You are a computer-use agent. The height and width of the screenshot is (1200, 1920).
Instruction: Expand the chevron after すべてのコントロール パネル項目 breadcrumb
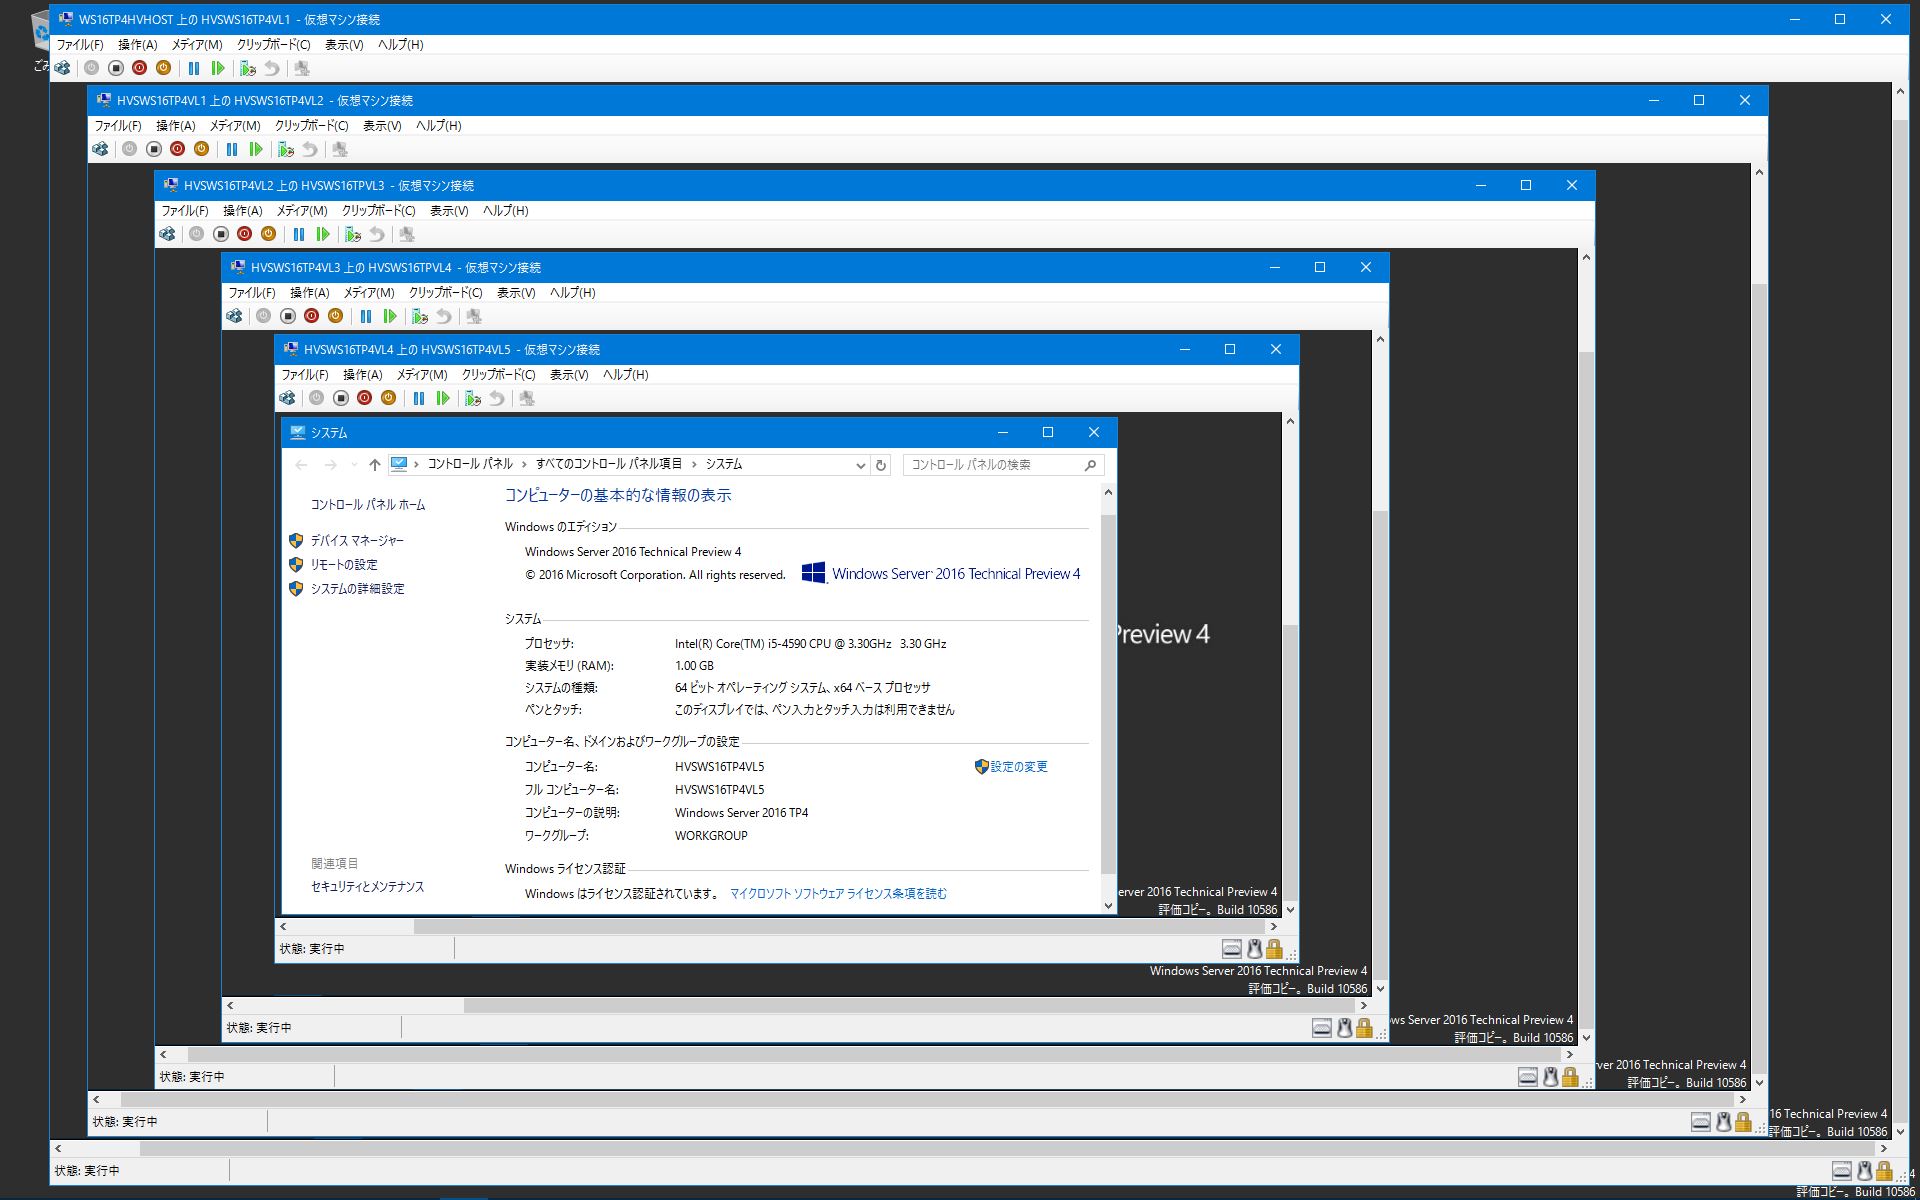point(693,464)
